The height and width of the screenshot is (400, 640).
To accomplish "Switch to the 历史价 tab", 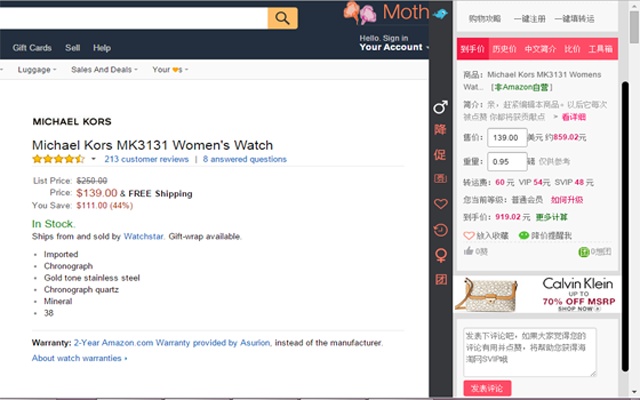I will click(504, 49).
